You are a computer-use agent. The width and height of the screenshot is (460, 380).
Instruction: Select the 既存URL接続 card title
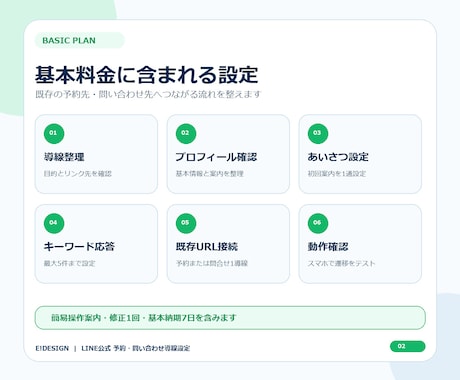(x=207, y=247)
